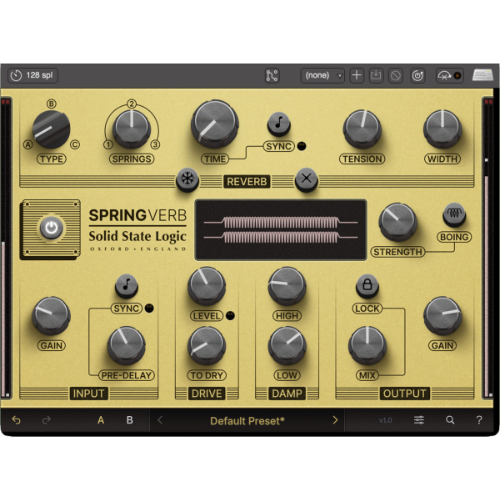Toggle the mix LOCK padlock button
This screenshot has width=500, height=500.
(367, 286)
